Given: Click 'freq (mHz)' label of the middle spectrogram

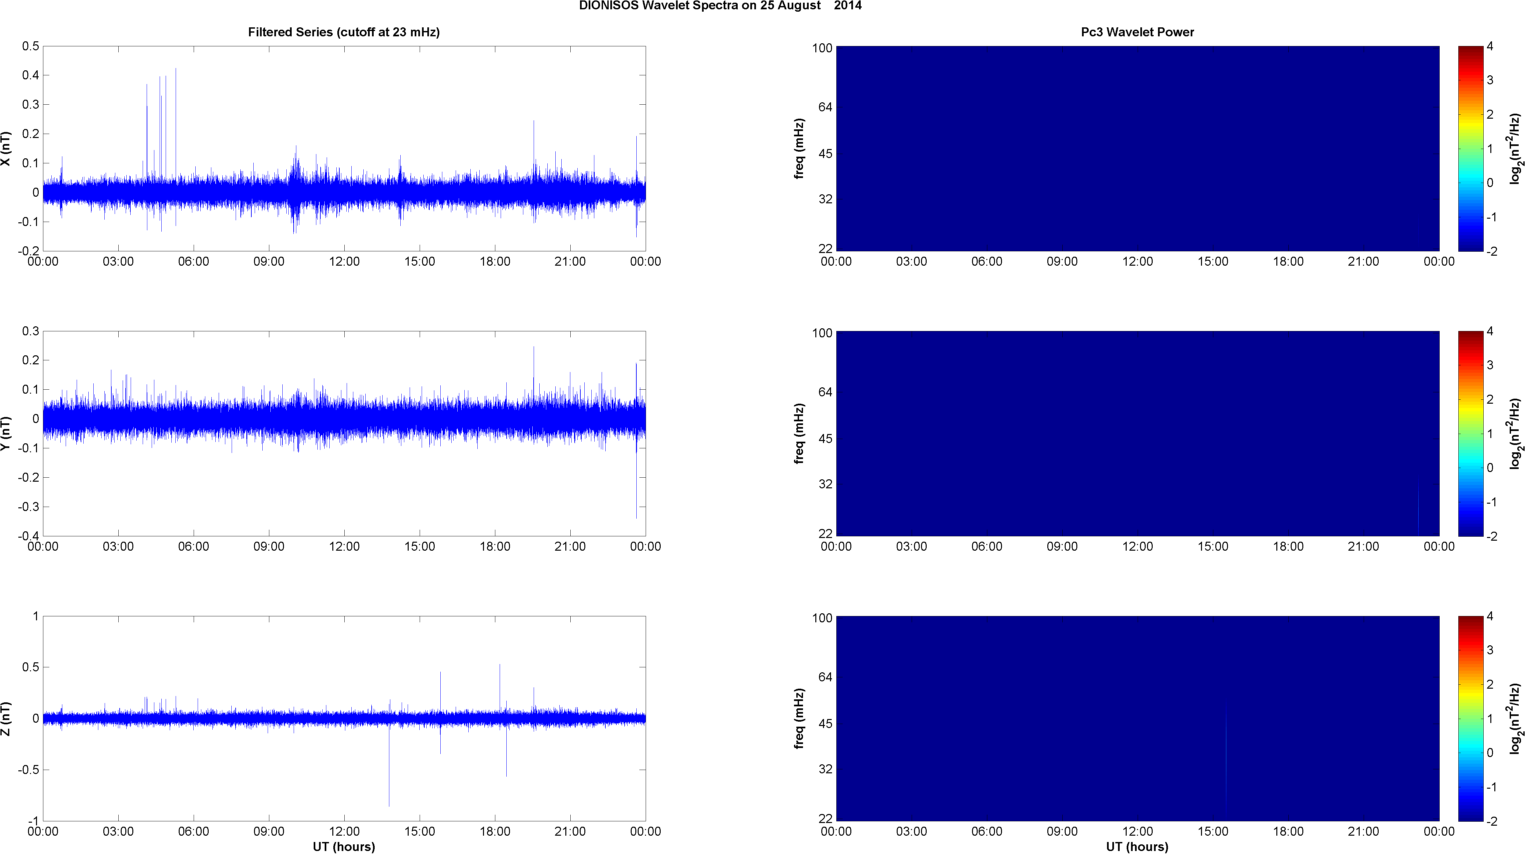Looking at the screenshot, I should click(800, 434).
